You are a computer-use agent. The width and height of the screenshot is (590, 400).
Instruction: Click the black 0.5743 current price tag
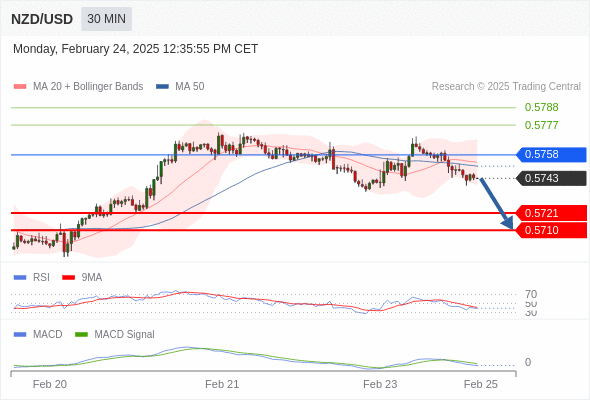click(551, 178)
